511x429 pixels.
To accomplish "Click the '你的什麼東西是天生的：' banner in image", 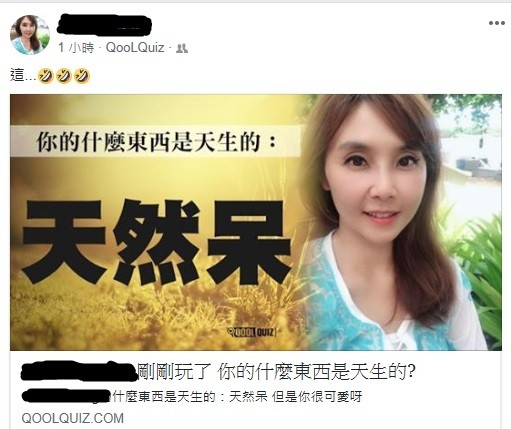I will (156, 141).
